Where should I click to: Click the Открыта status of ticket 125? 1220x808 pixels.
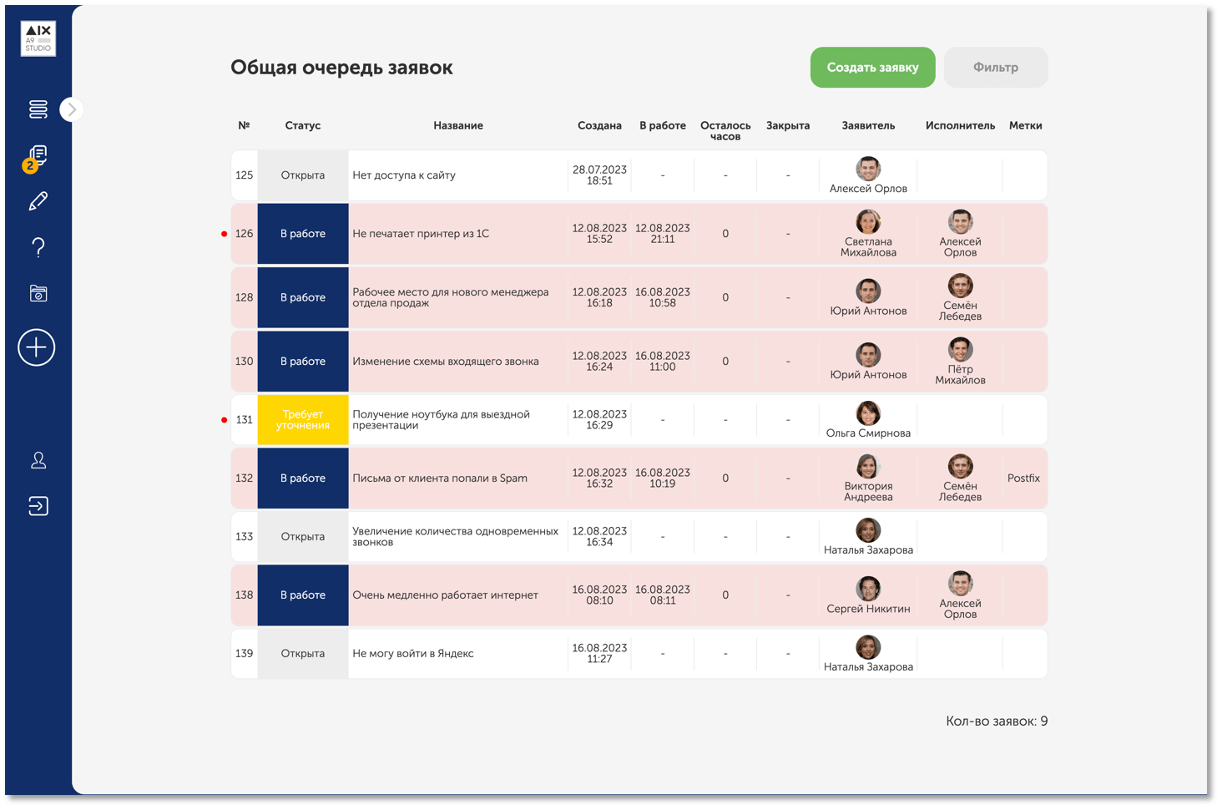[x=303, y=175]
